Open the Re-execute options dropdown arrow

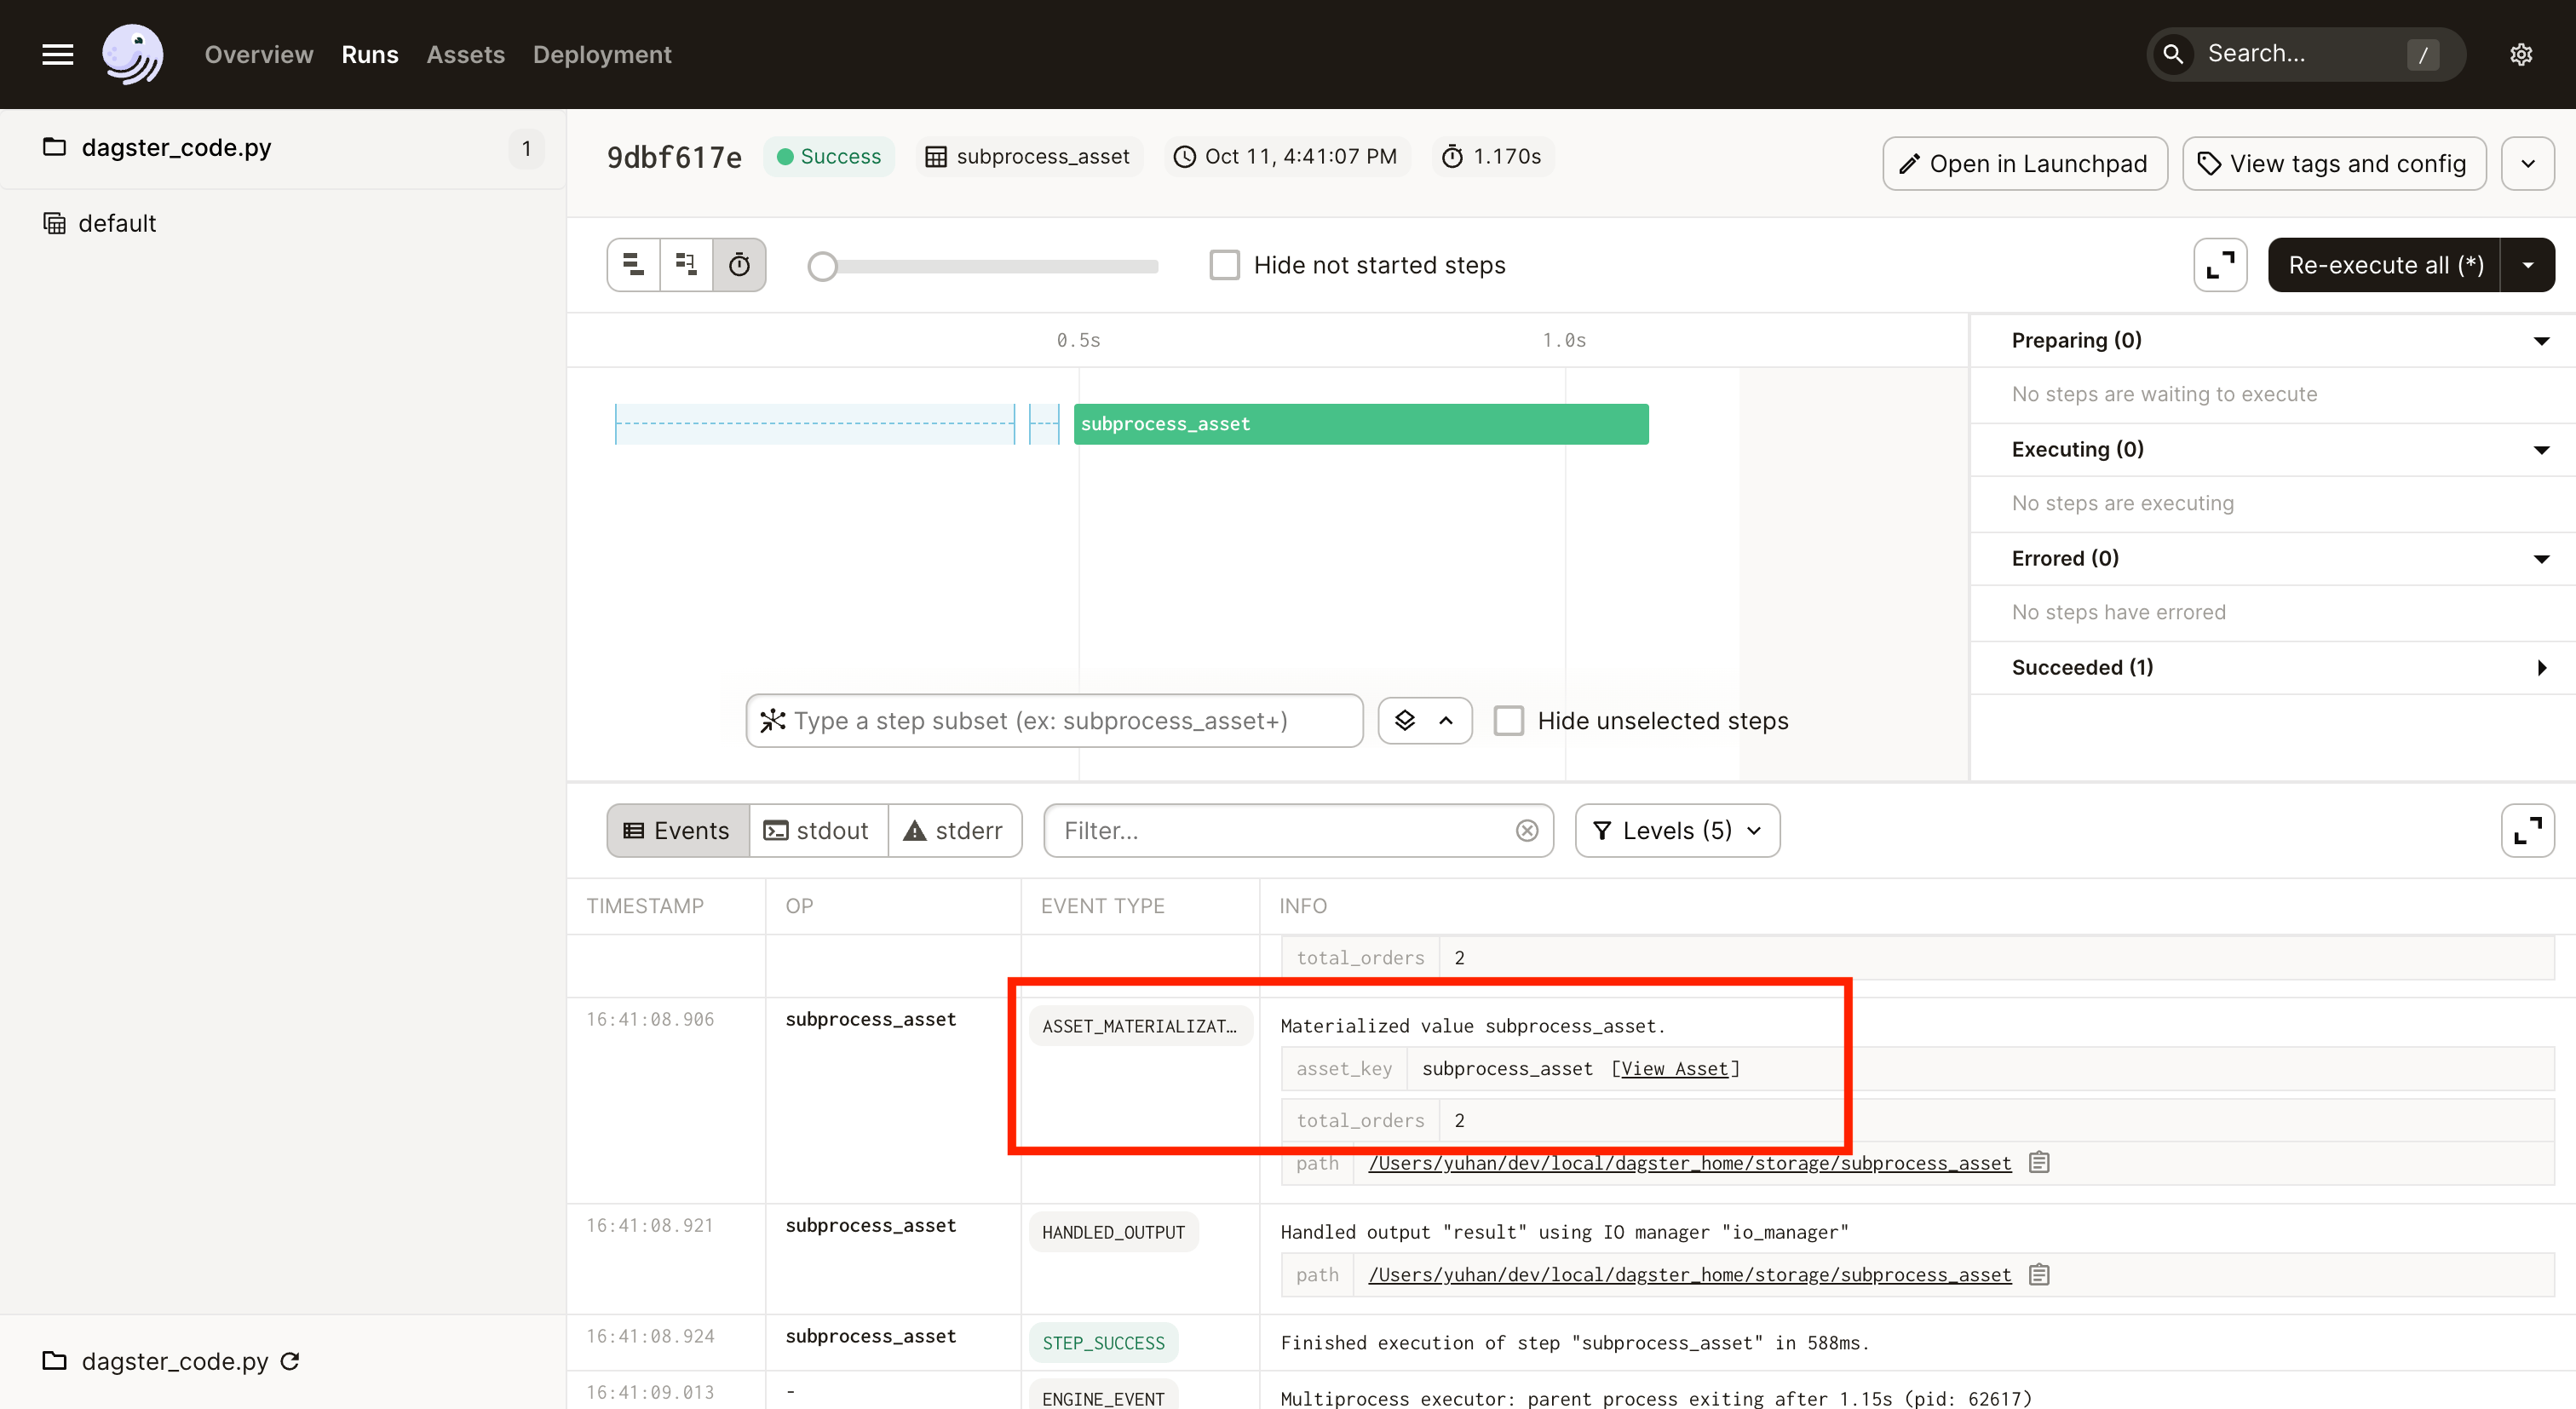[x=2528, y=264]
